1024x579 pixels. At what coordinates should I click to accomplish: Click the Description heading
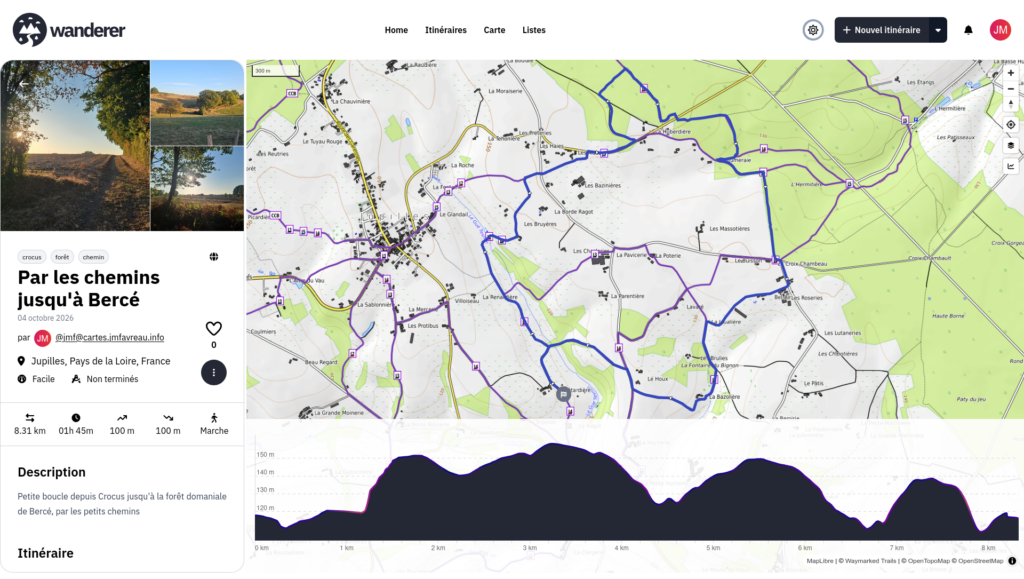tap(52, 472)
